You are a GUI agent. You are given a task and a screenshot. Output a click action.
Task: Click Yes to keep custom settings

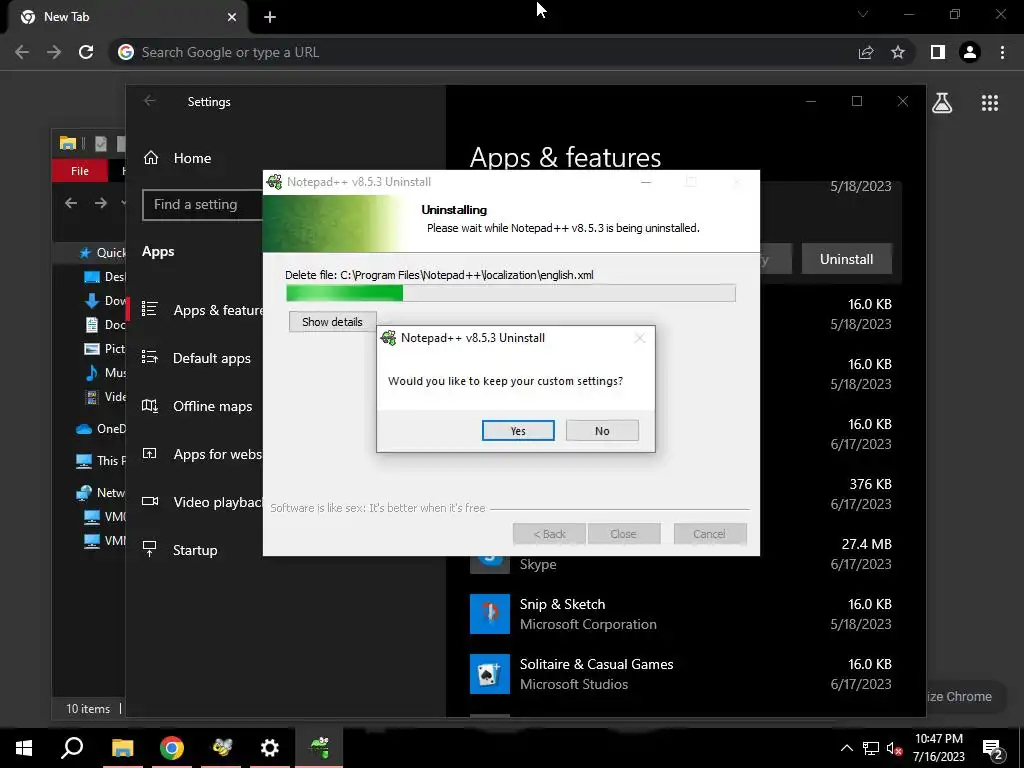pos(518,430)
